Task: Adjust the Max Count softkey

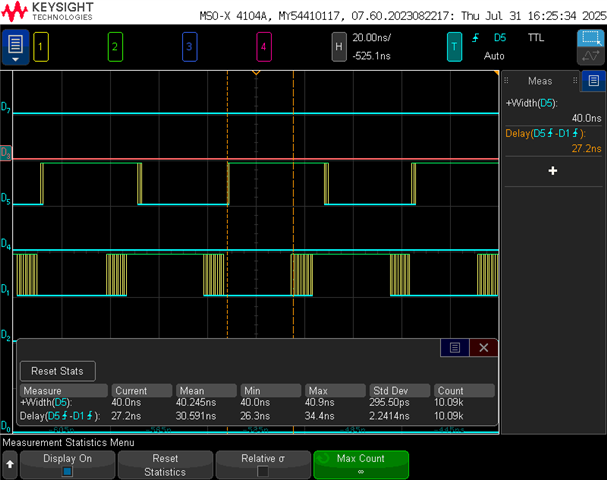Action: pyautogui.click(x=361, y=465)
